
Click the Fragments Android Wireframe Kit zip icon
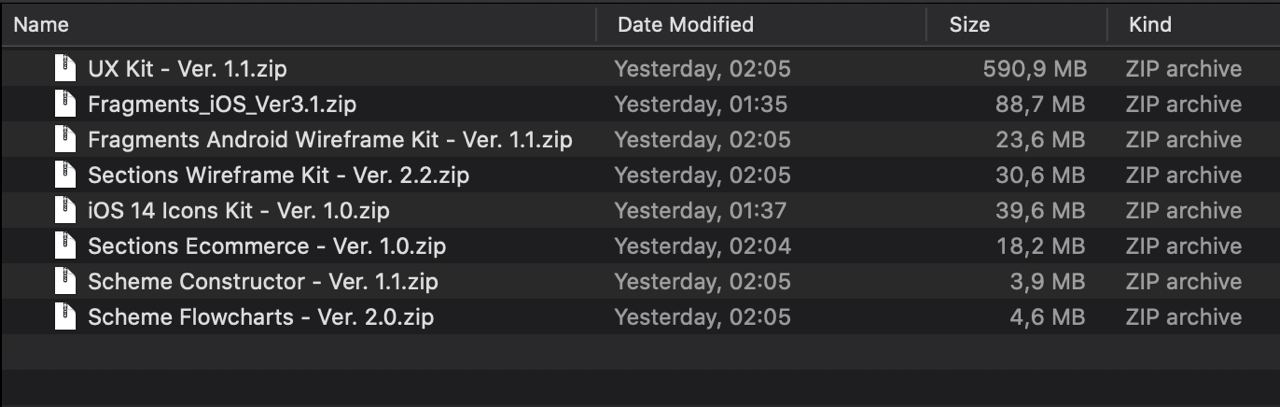coord(66,140)
